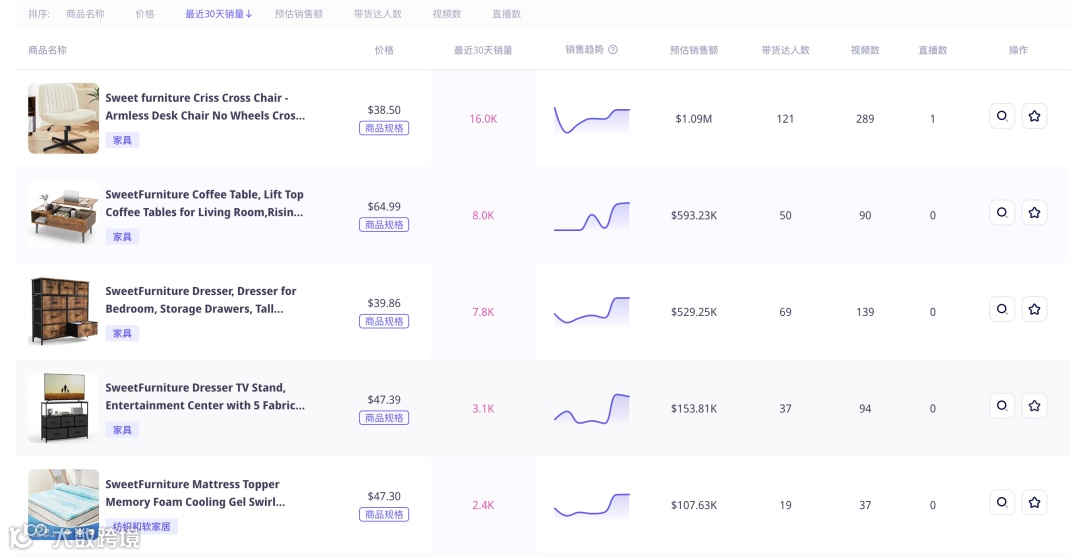Toggle 最近30天销量 descending sort
1080x557 pixels.
[x=218, y=14]
